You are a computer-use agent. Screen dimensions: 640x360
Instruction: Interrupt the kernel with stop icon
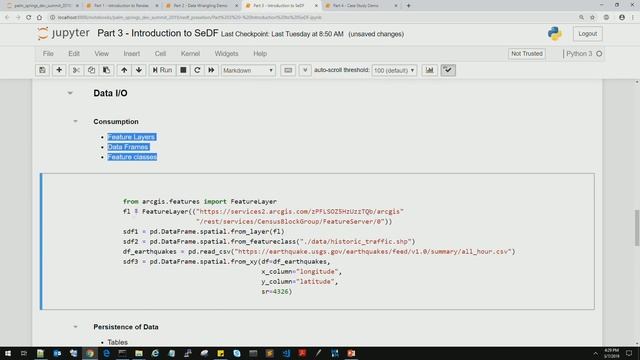(183, 70)
